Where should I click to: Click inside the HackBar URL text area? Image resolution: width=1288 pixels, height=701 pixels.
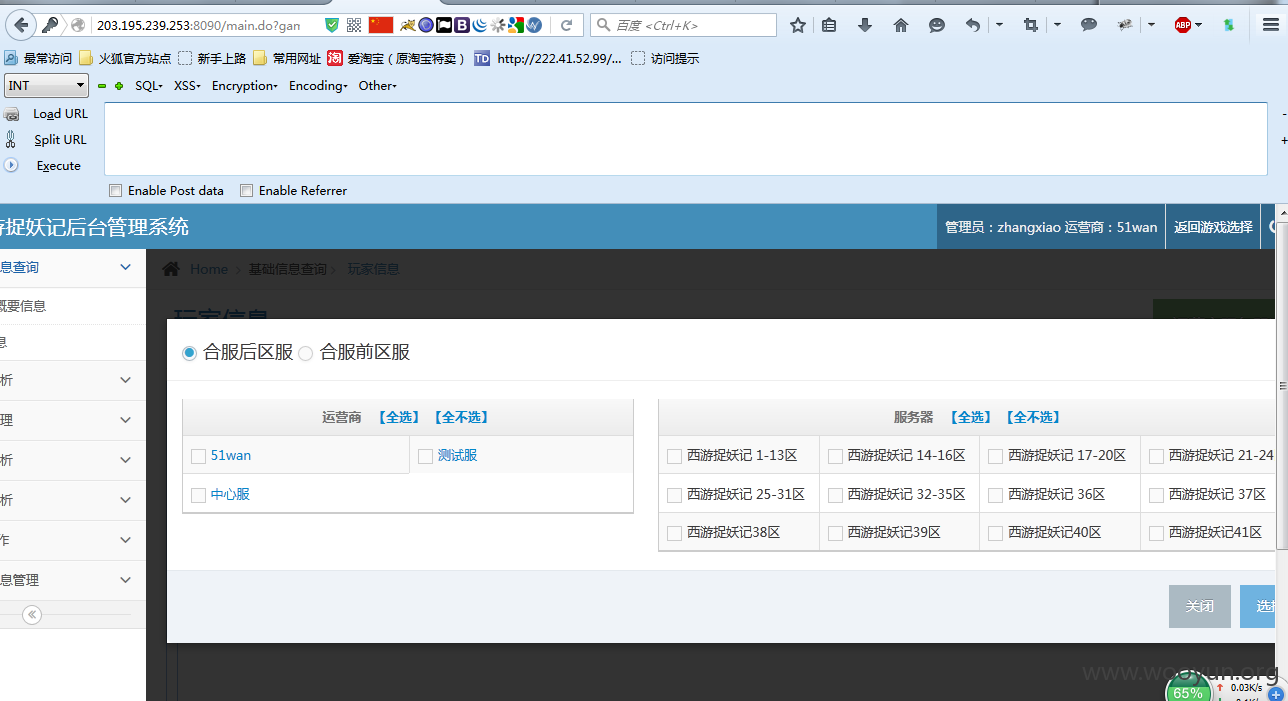click(686, 139)
